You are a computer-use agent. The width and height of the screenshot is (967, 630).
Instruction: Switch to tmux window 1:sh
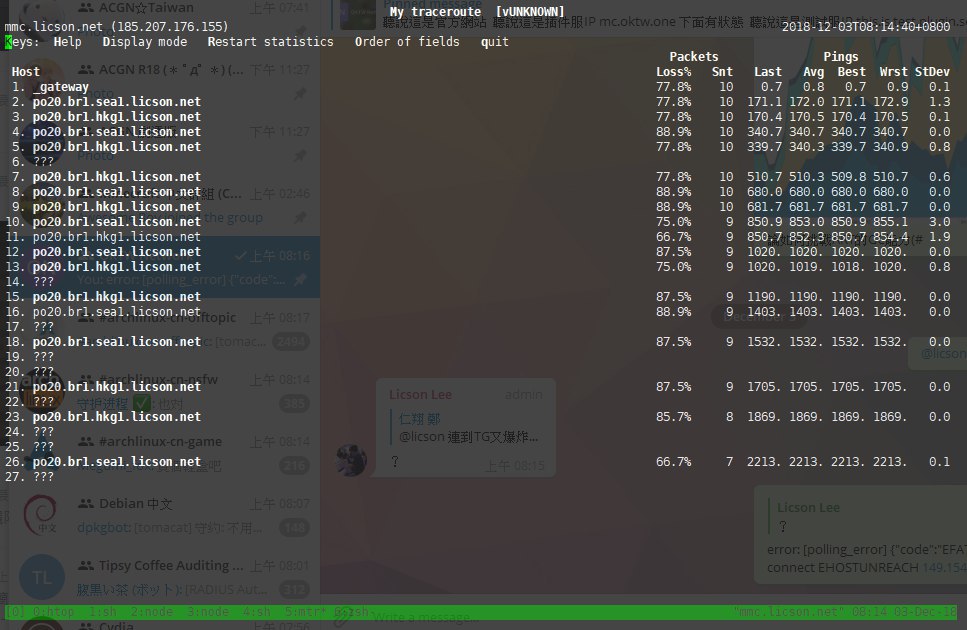[x=102, y=612]
